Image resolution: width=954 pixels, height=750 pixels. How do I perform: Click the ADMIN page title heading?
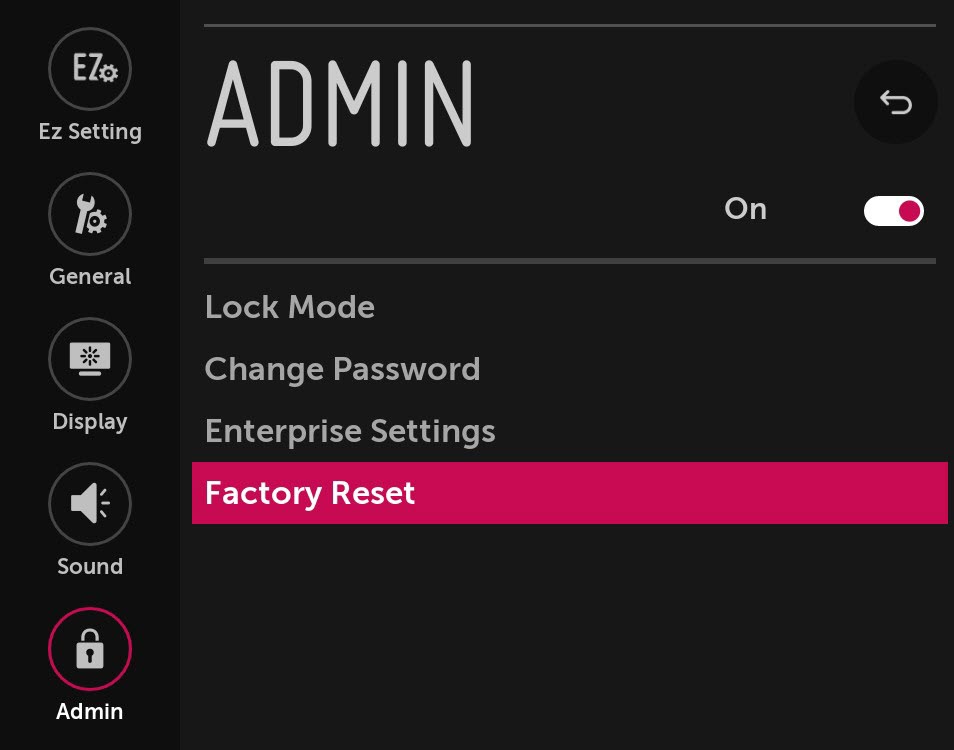tap(340, 101)
